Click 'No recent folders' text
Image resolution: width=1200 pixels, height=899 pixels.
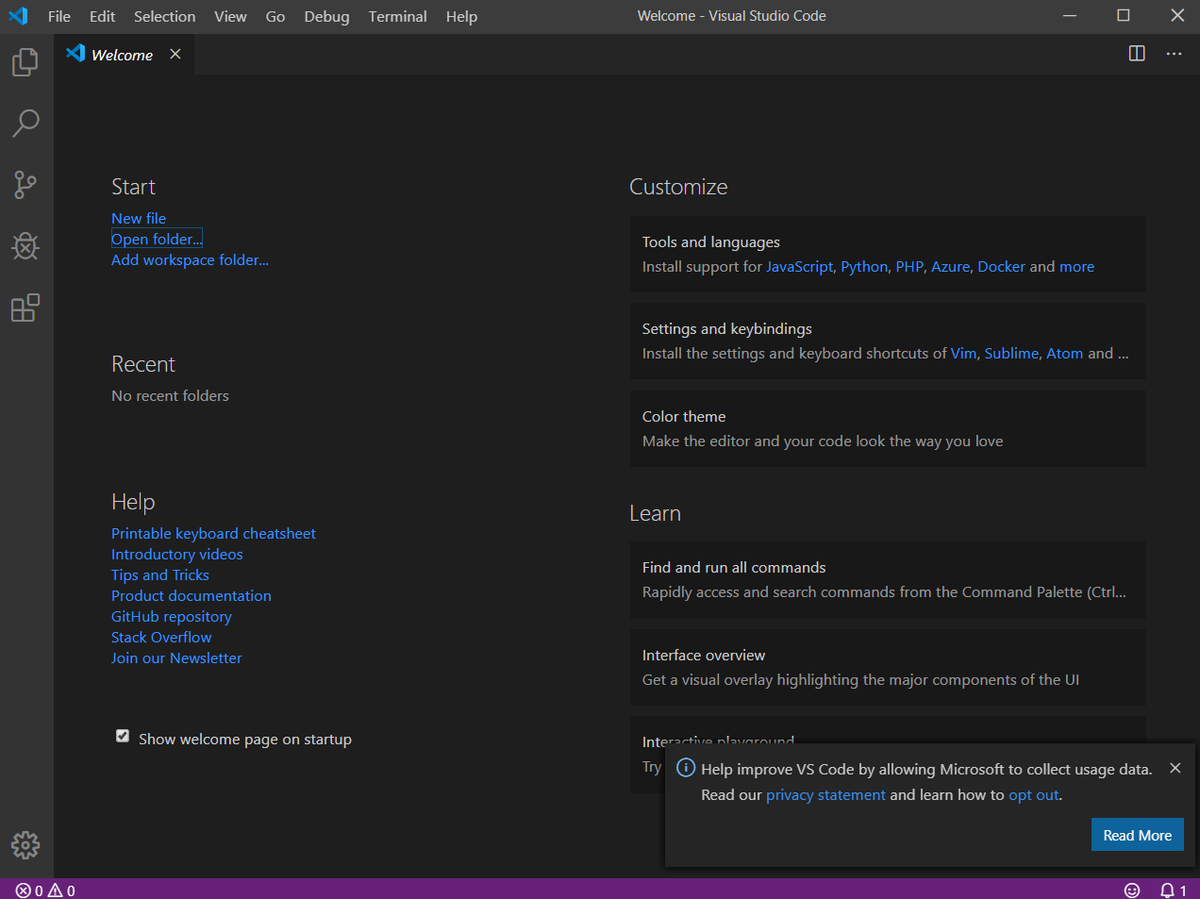[170, 396]
